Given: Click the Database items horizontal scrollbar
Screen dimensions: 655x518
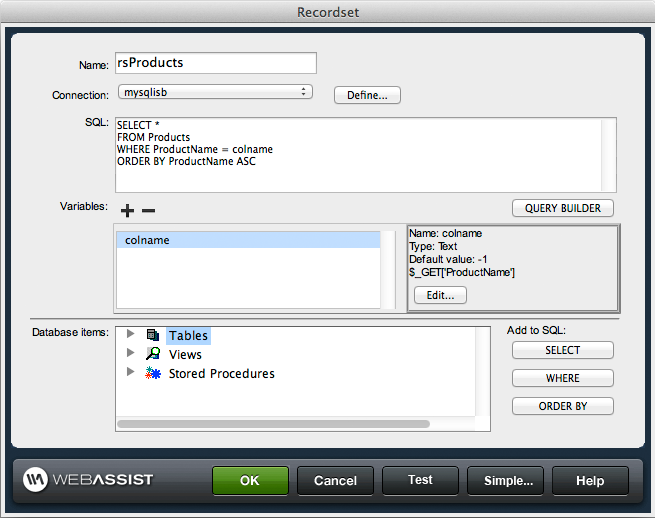Looking at the screenshot, I should click(274, 424).
